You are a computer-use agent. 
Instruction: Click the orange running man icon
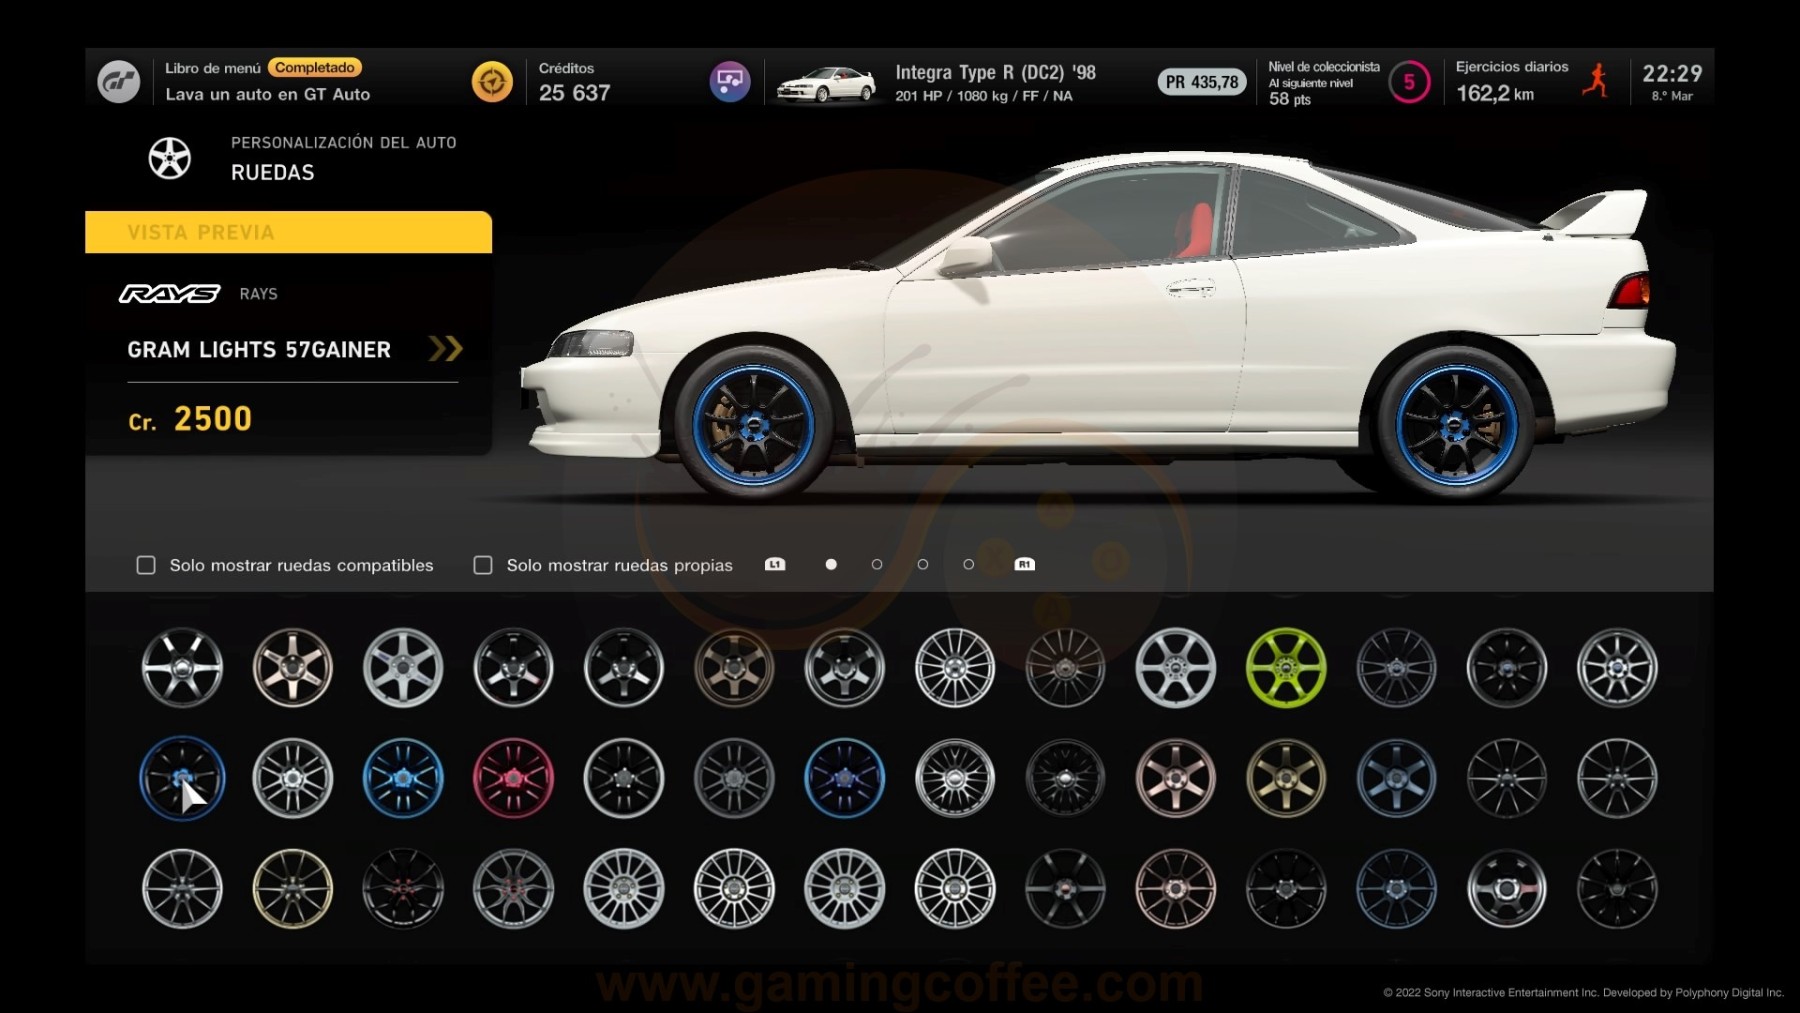point(1596,81)
